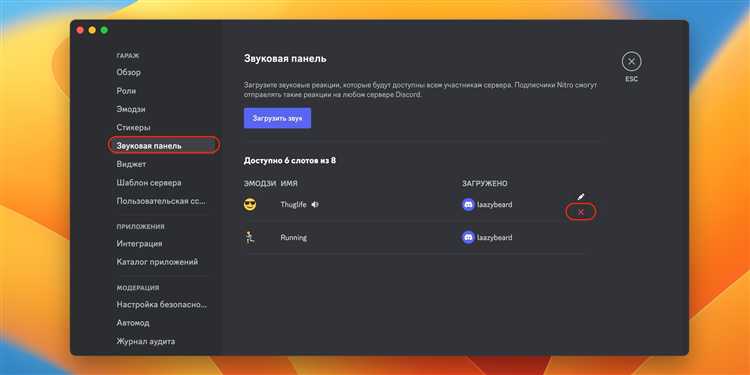Open the Роли settings section
750x375 pixels.
[x=126, y=91]
